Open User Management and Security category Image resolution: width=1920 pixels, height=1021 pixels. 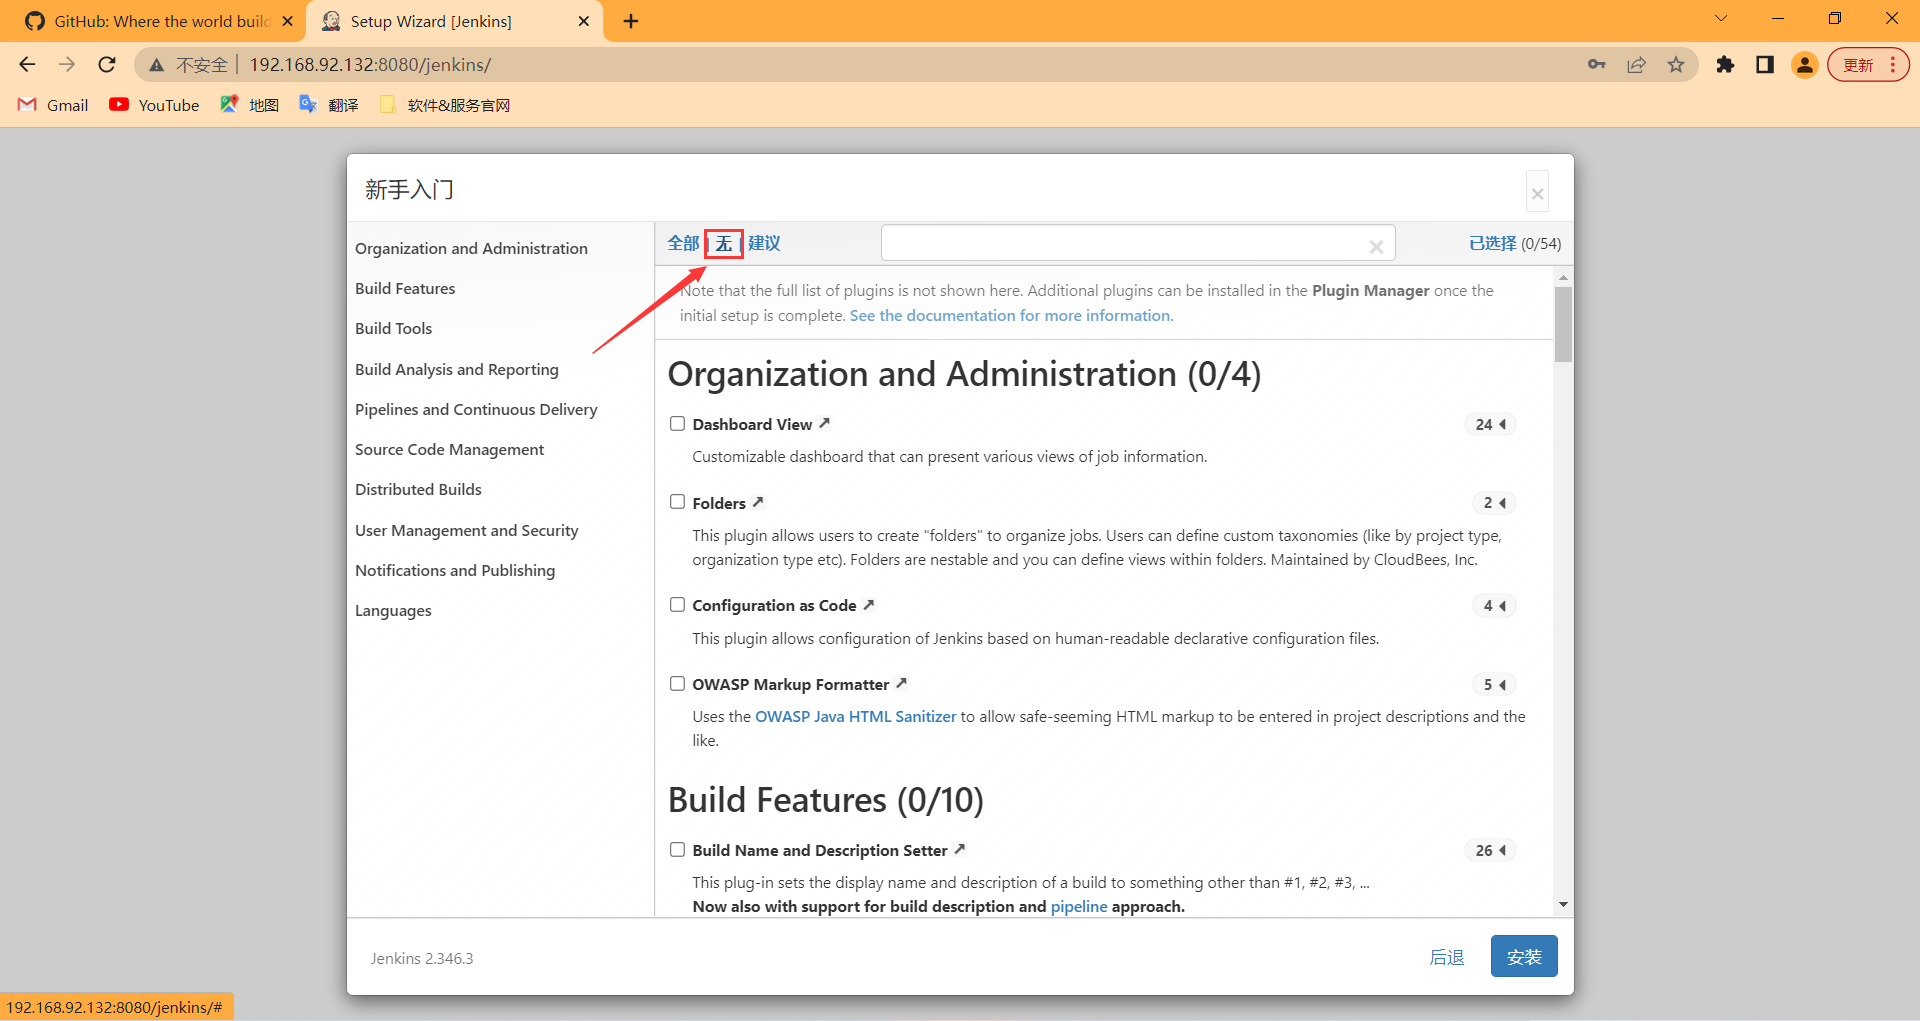[x=466, y=530]
